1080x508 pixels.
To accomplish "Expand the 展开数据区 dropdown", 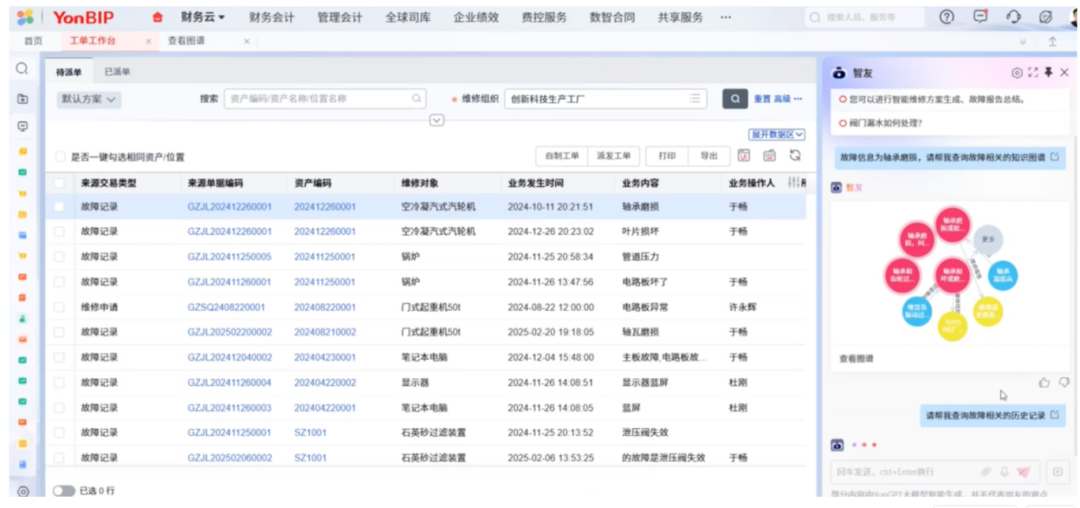I will (x=777, y=134).
